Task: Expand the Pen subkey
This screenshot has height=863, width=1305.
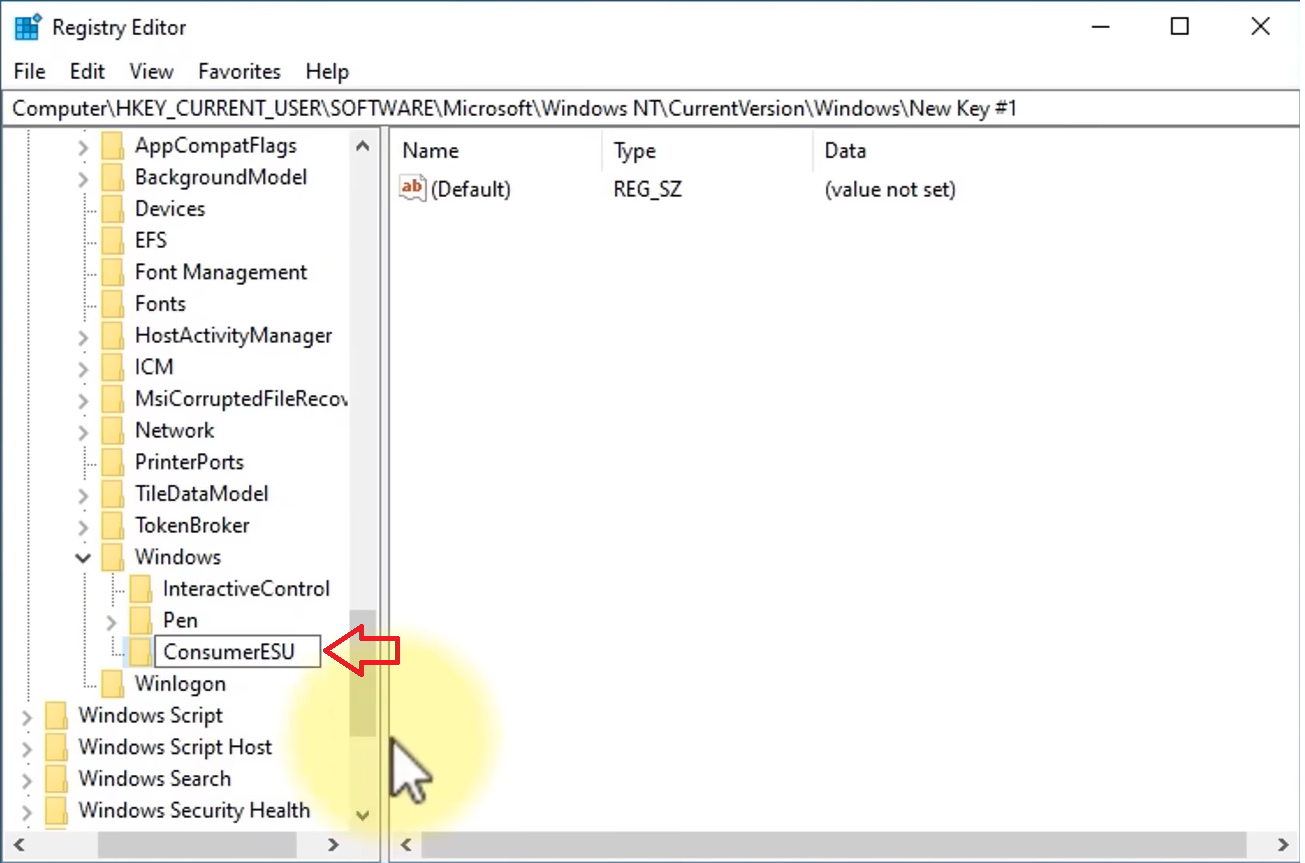Action: [x=111, y=622]
